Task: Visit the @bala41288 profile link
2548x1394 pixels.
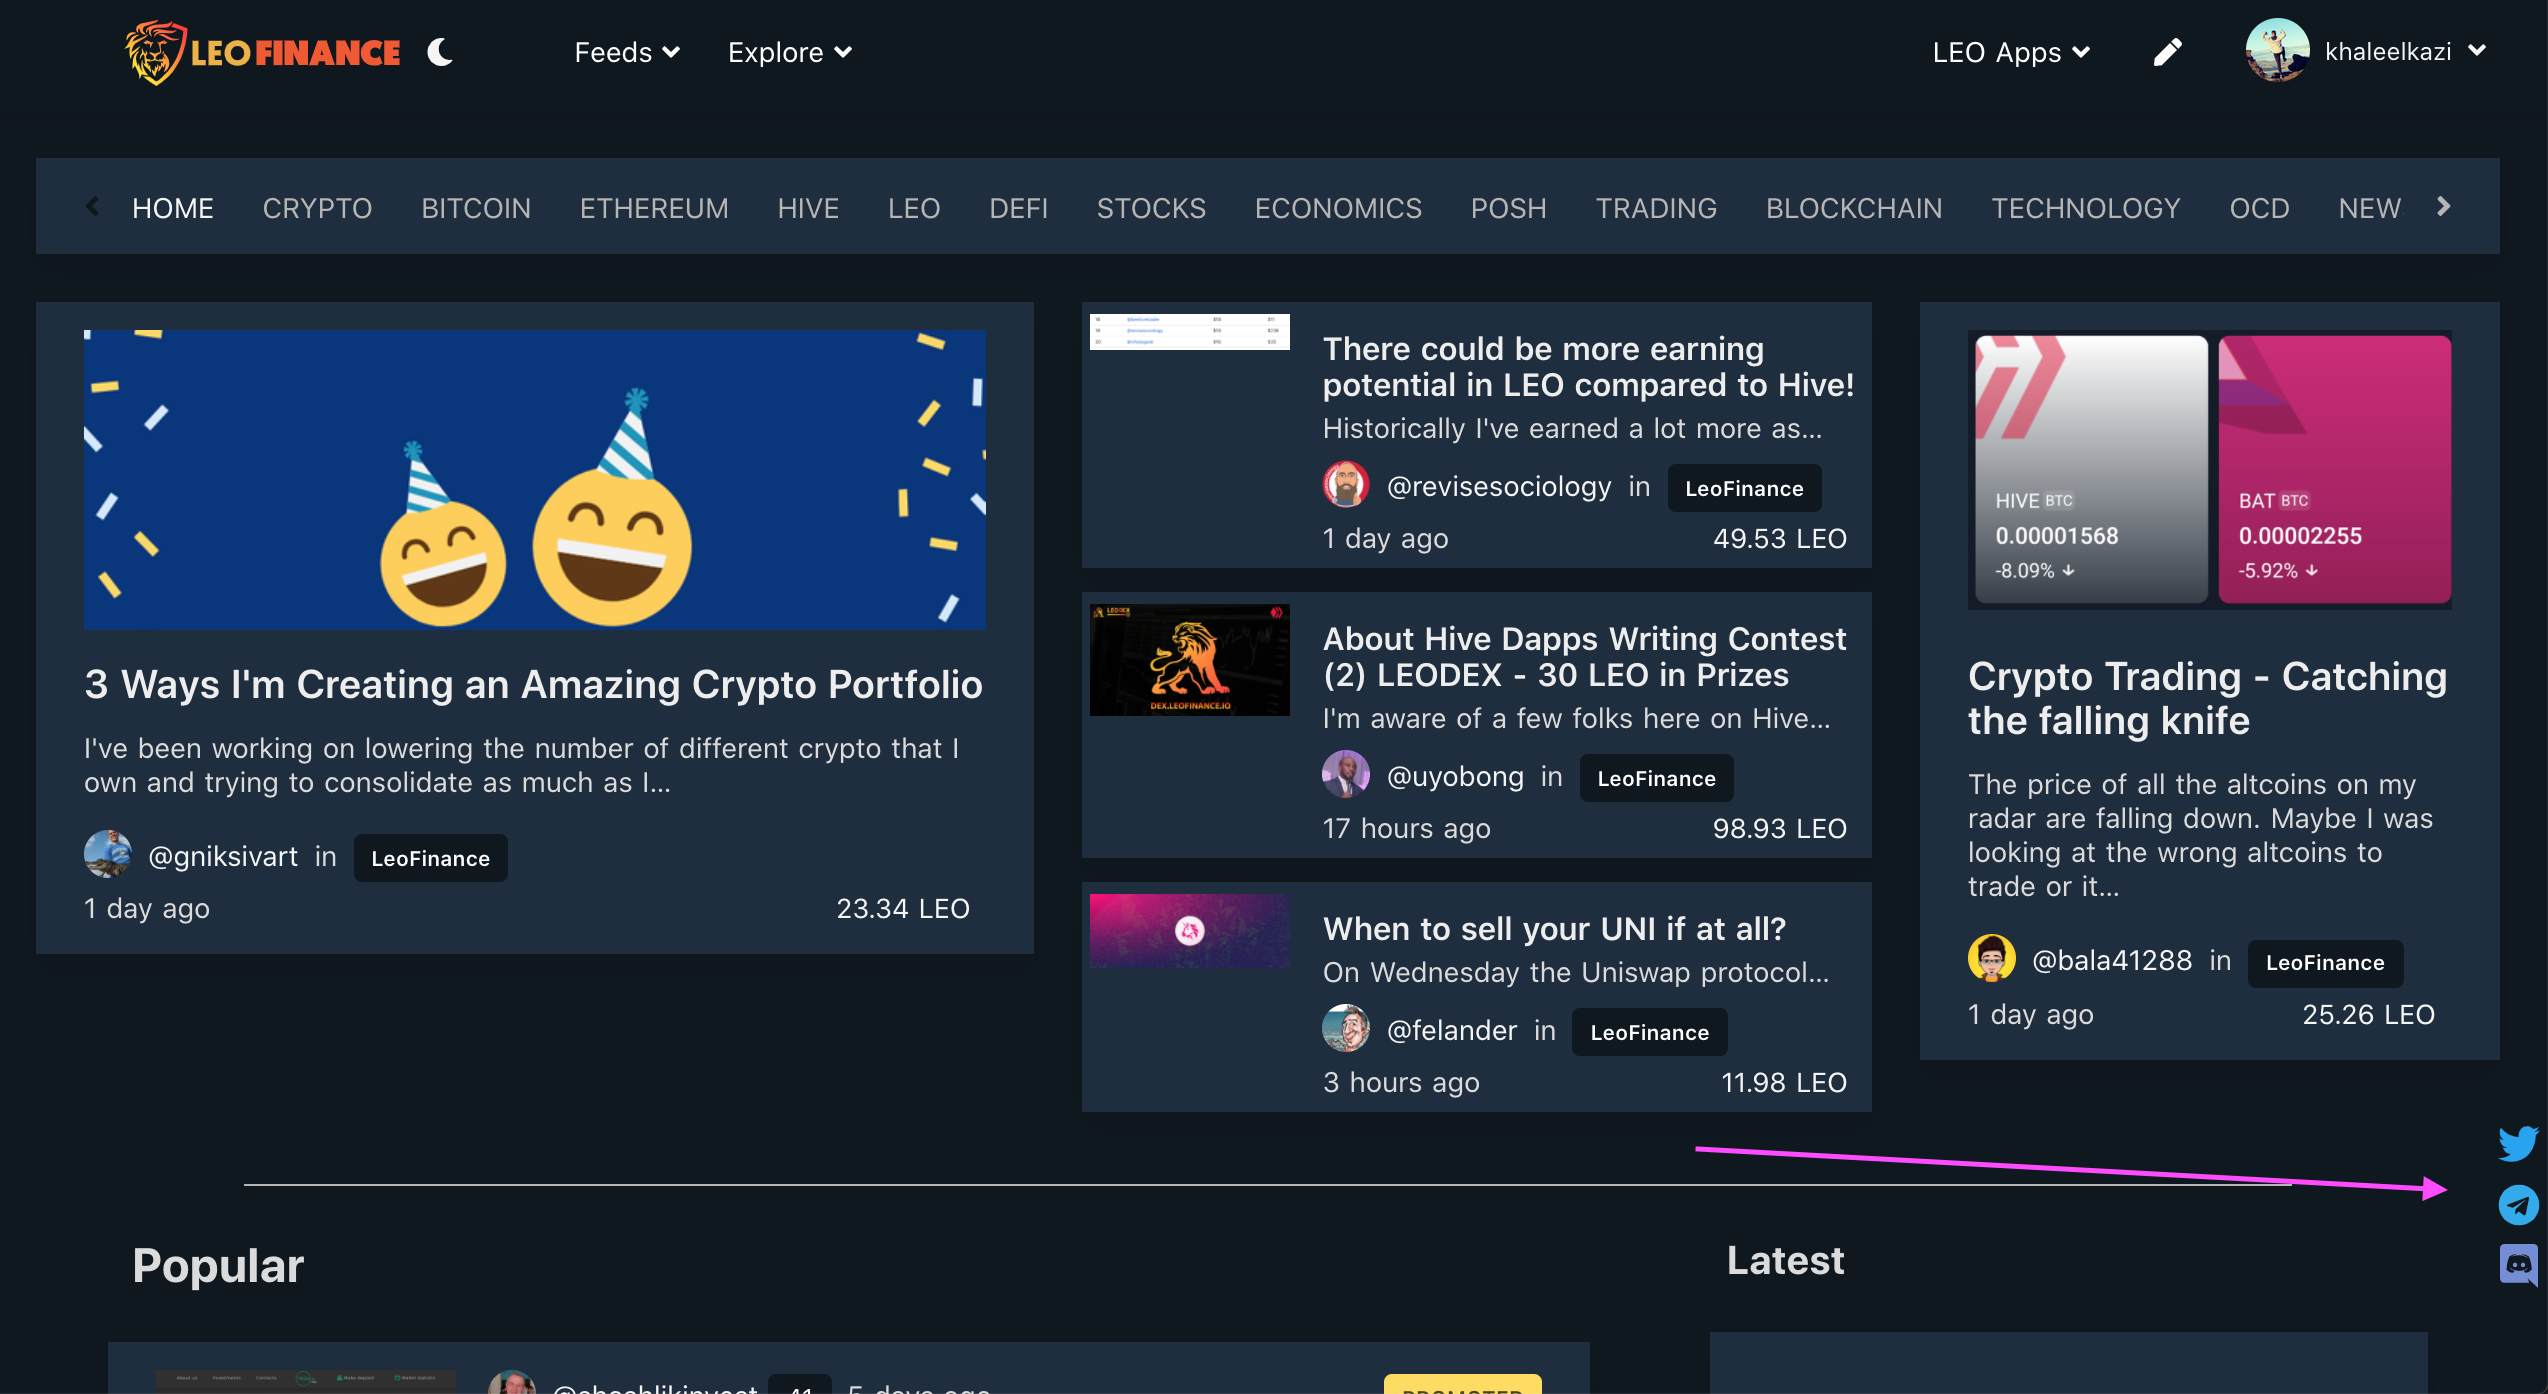Action: point(2112,961)
